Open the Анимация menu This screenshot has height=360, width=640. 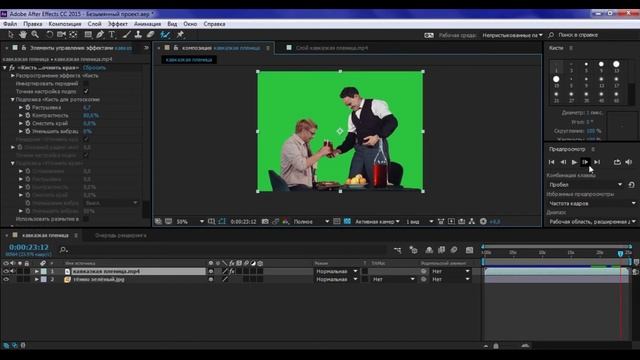click(147, 24)
